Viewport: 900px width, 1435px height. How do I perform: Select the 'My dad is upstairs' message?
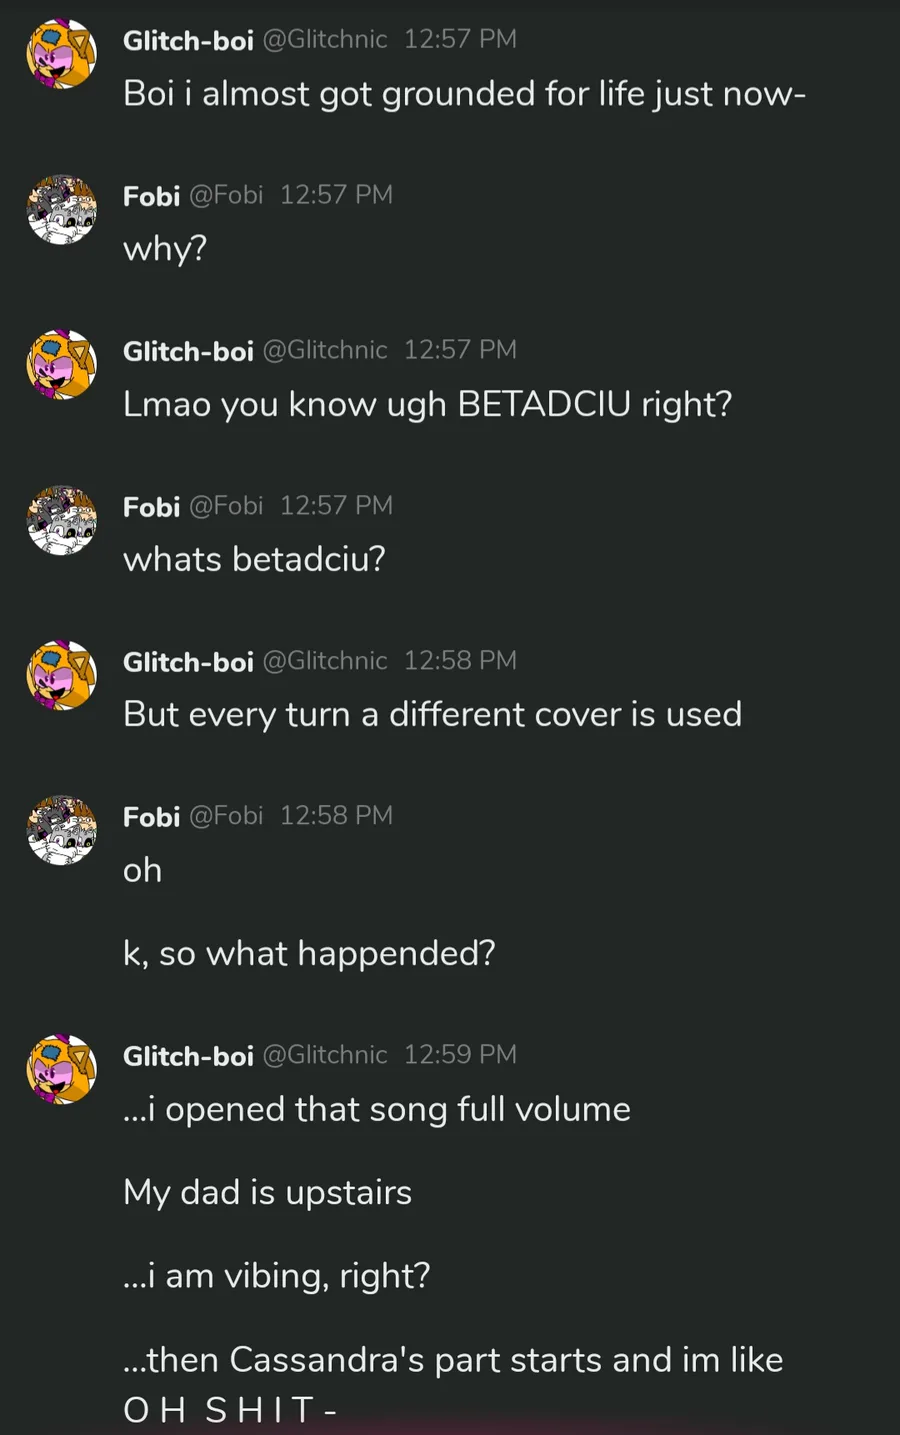click(x=267, y=1193)
